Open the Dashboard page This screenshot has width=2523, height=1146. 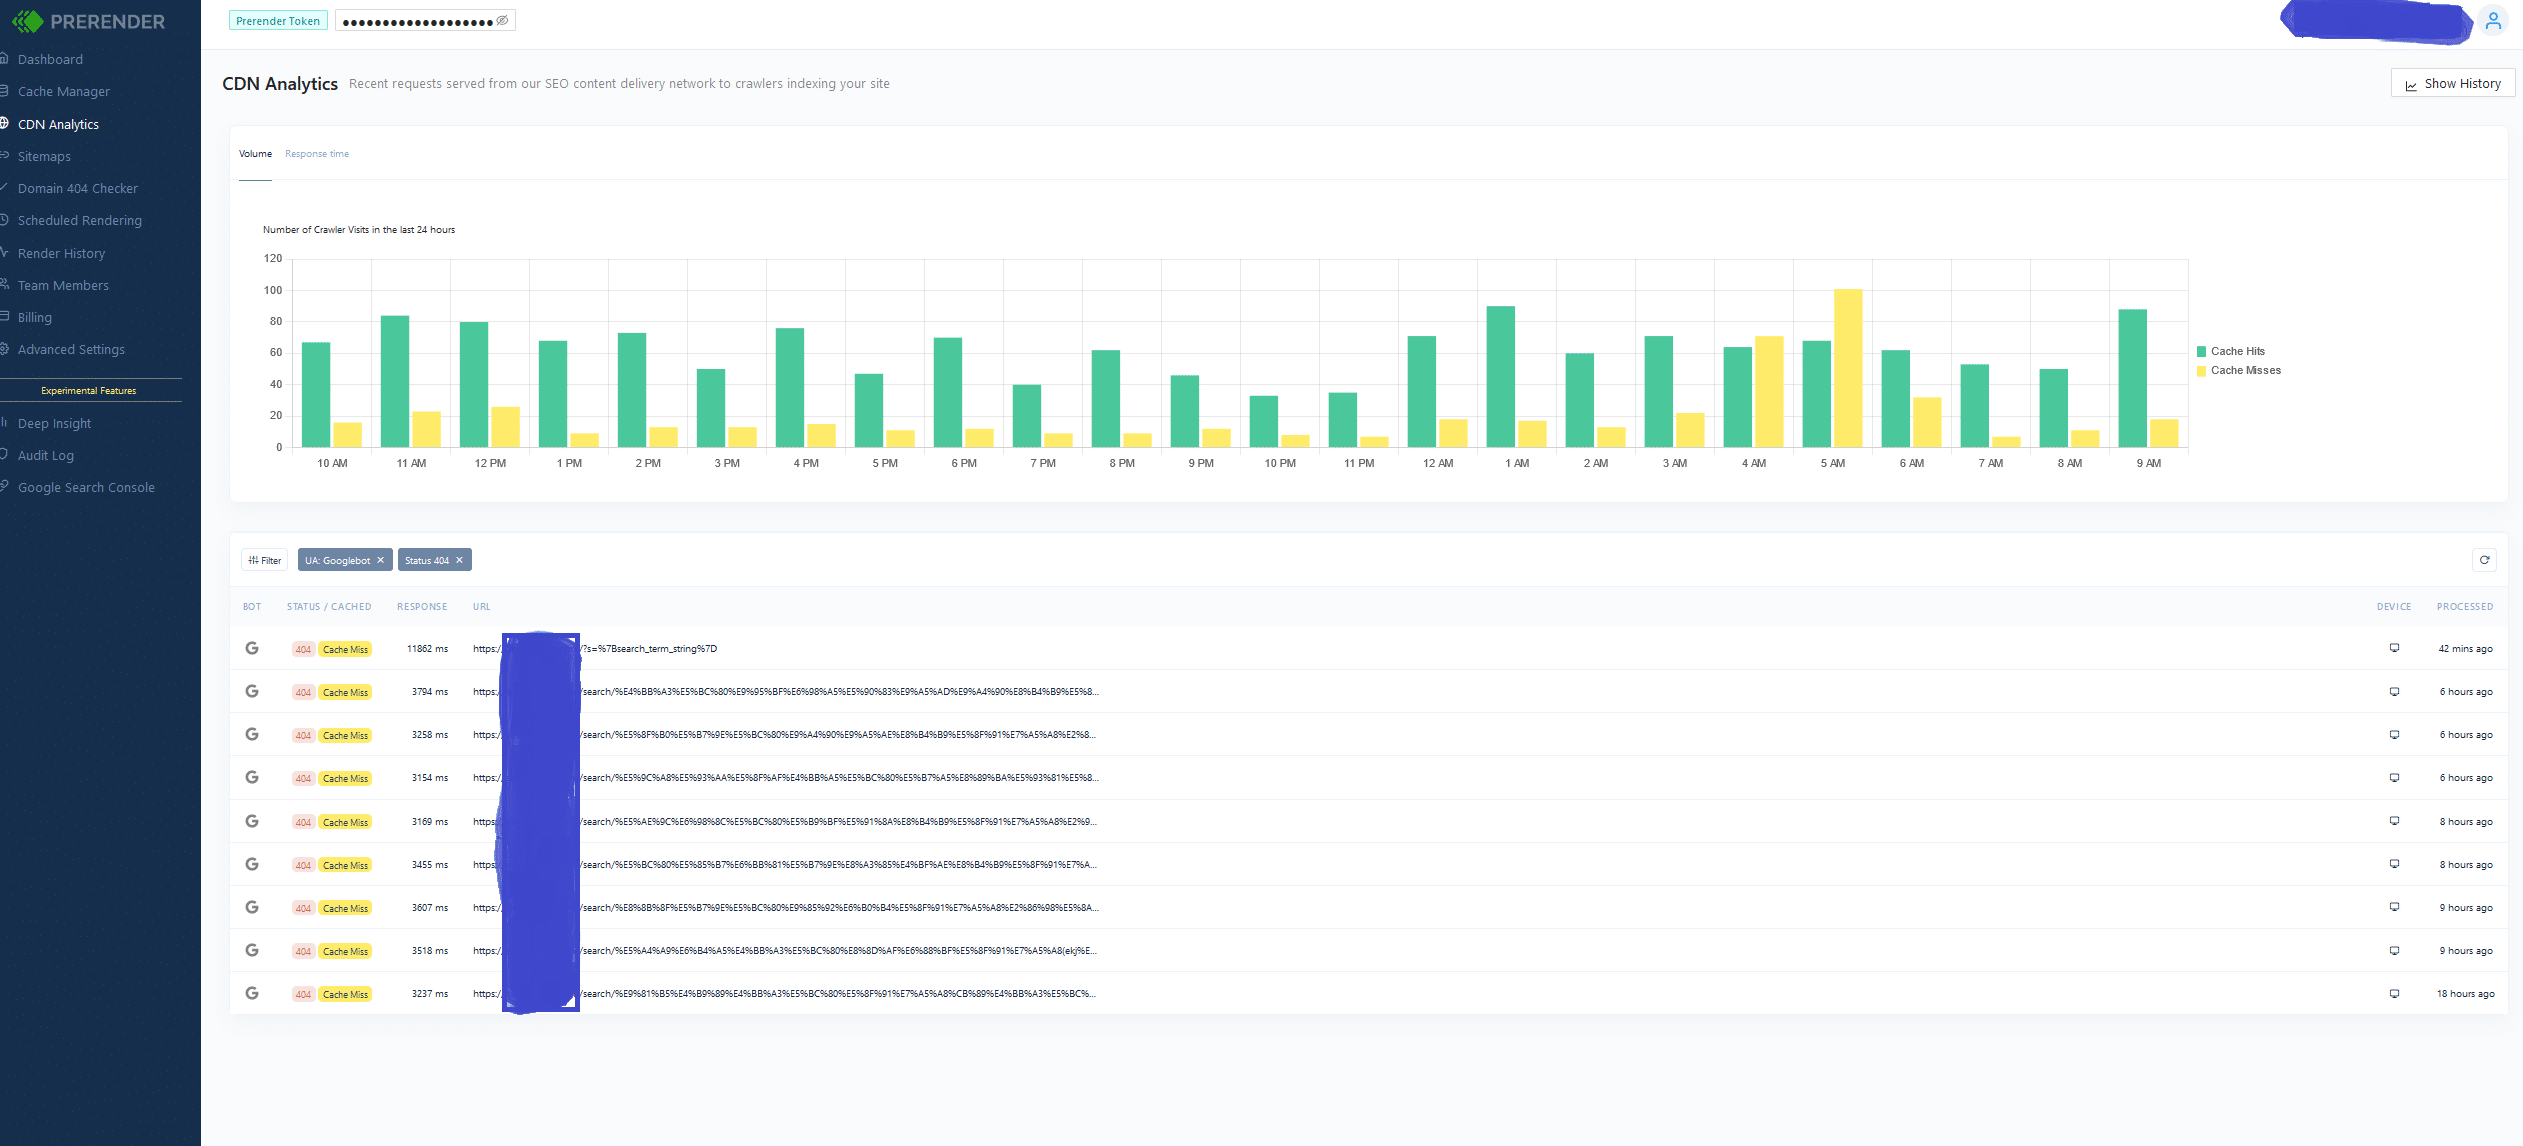(50, 59)
